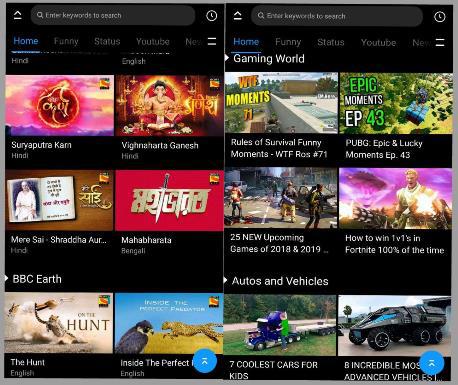Select Status tab on left screen

[107, 41]
